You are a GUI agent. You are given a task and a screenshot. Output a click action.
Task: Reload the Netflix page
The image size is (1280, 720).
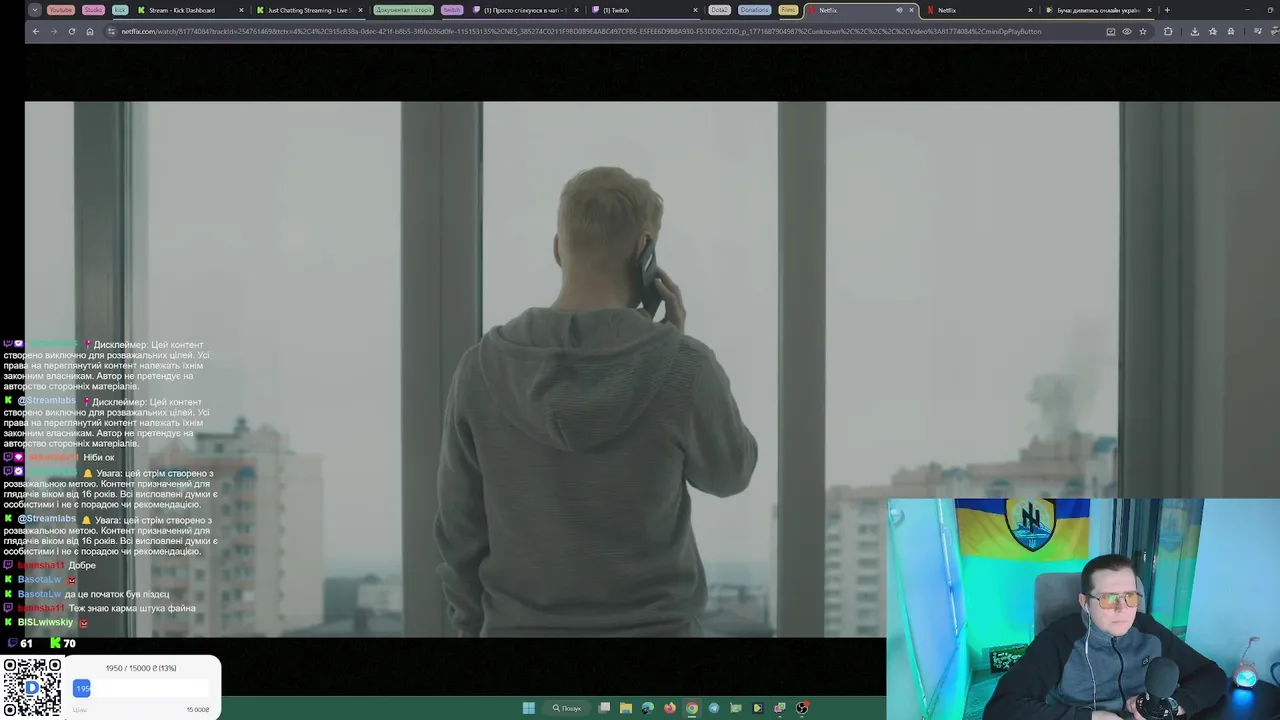point(71,31)
